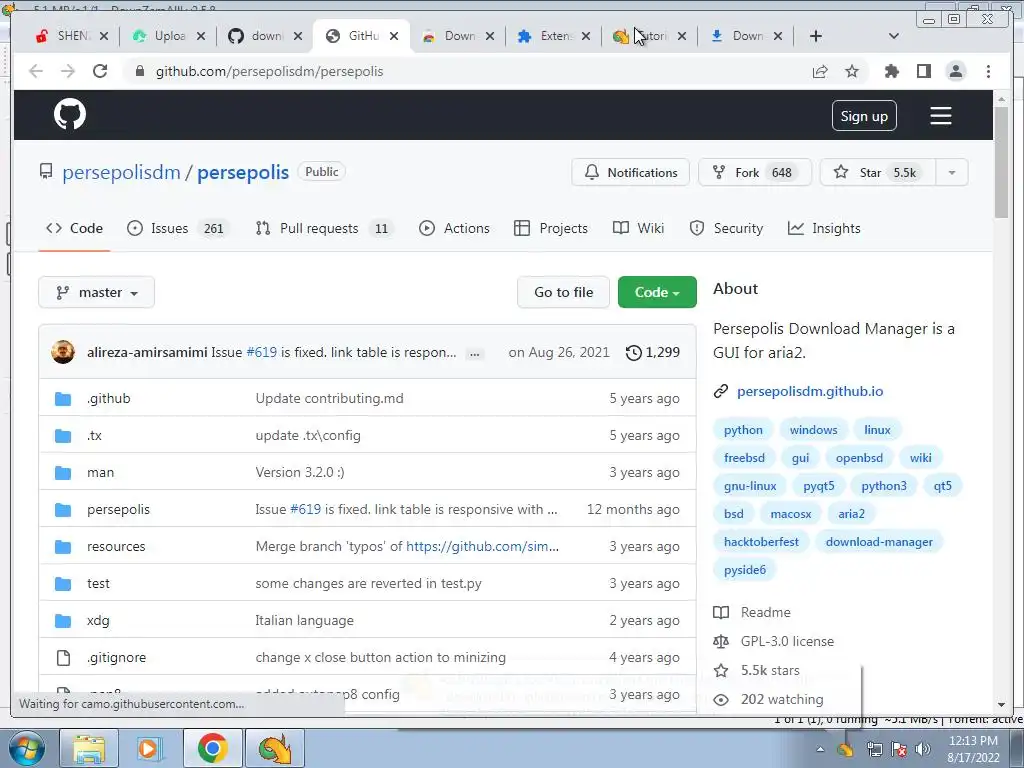1024x768 pixels.
Task: Open the .gitignore file
Action: [x=116, y=658]
